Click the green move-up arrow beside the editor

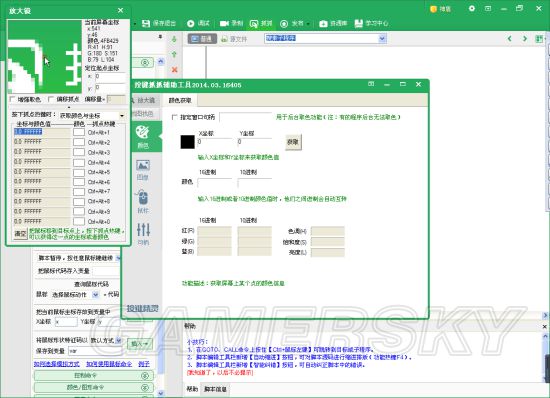tap(174, 54)
